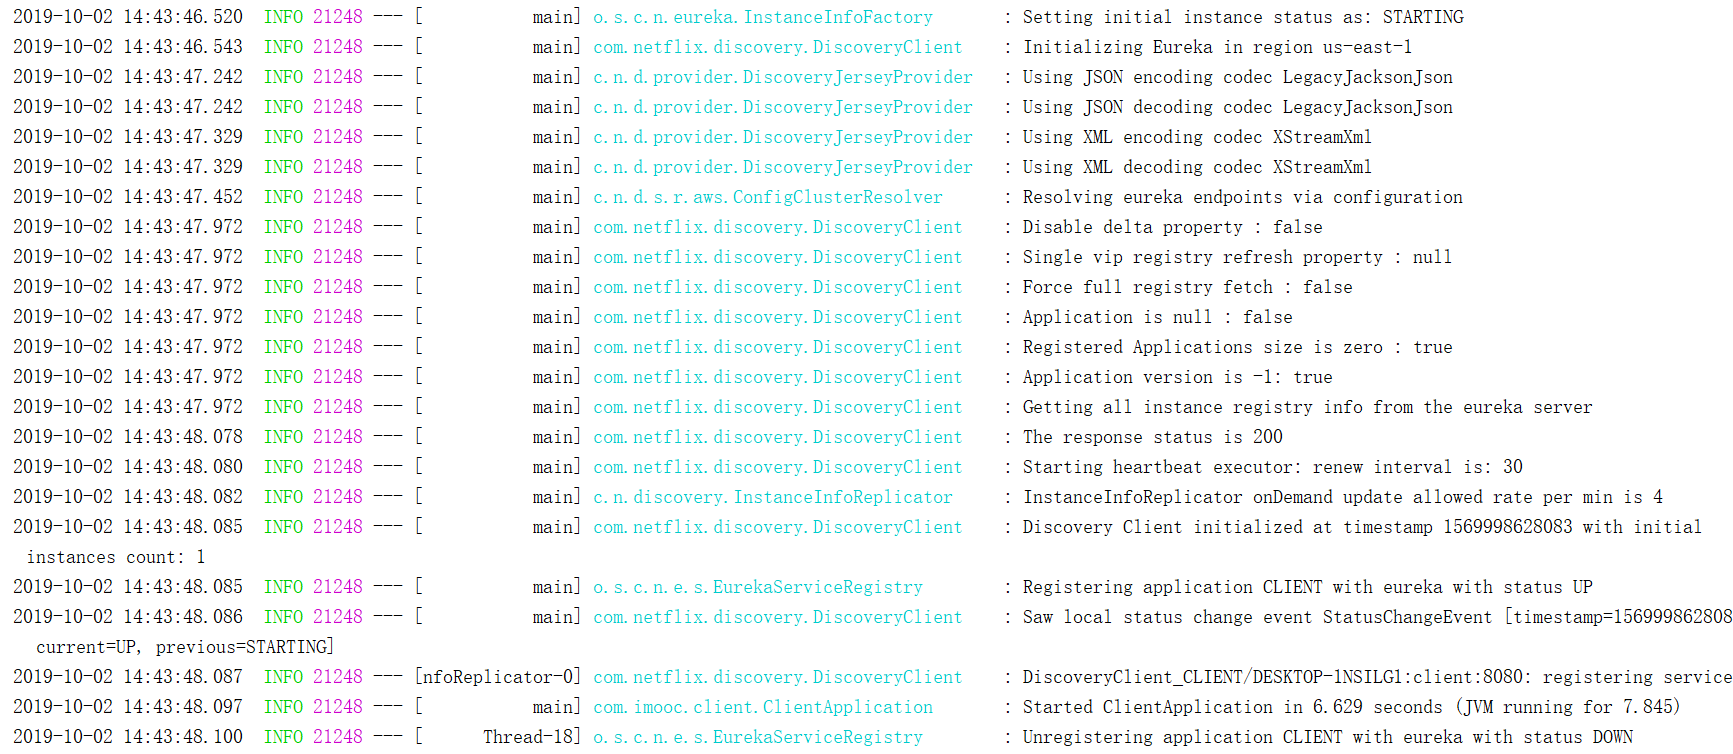Viewport: 1733px width, 754px height.
Task: Click 'InstanceInfoReplicator onDemand update allowed rate' message
Action: pyautogui.click(x=1342, y=497)
